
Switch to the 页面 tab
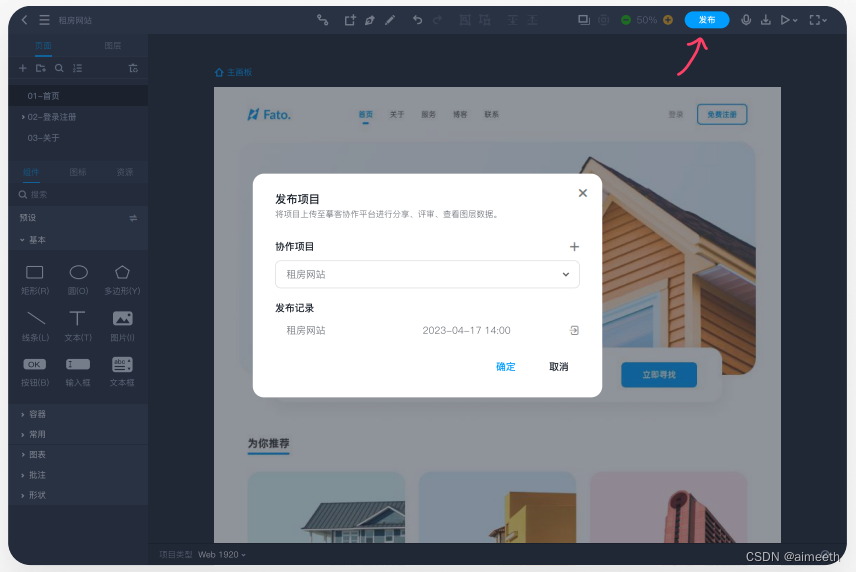(43, 45)
